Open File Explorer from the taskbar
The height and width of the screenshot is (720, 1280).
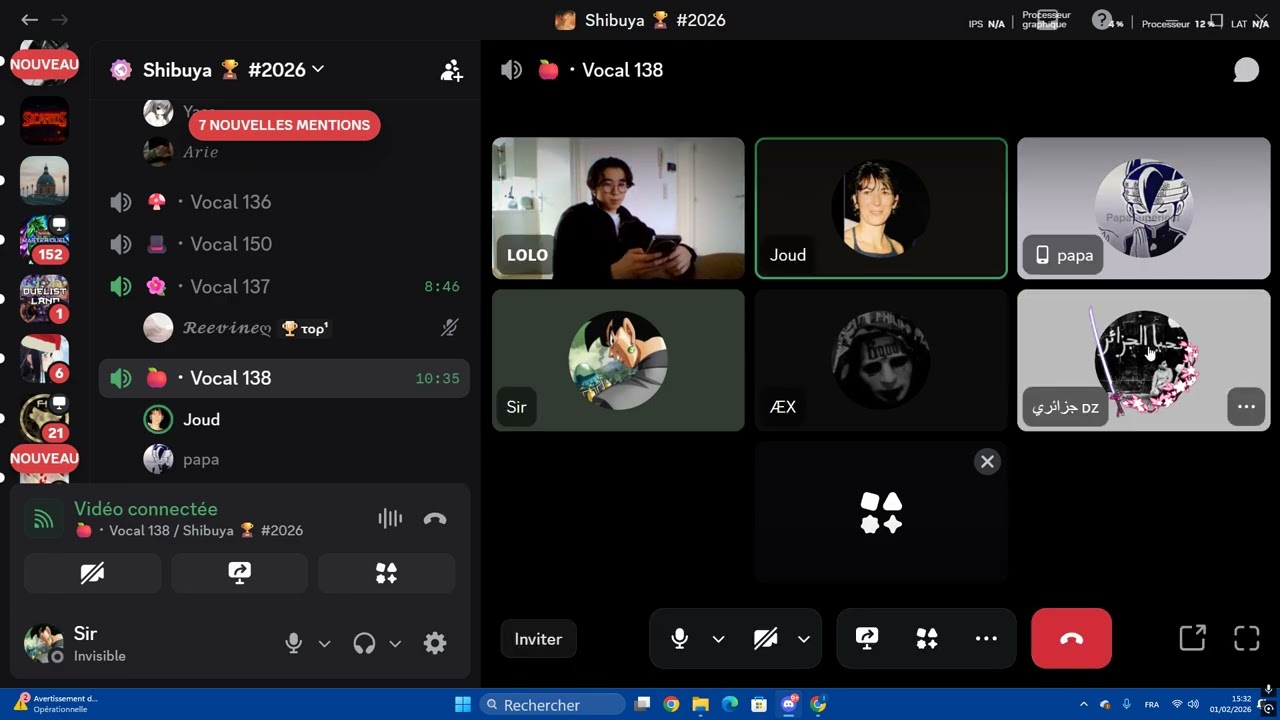[700, 704]
